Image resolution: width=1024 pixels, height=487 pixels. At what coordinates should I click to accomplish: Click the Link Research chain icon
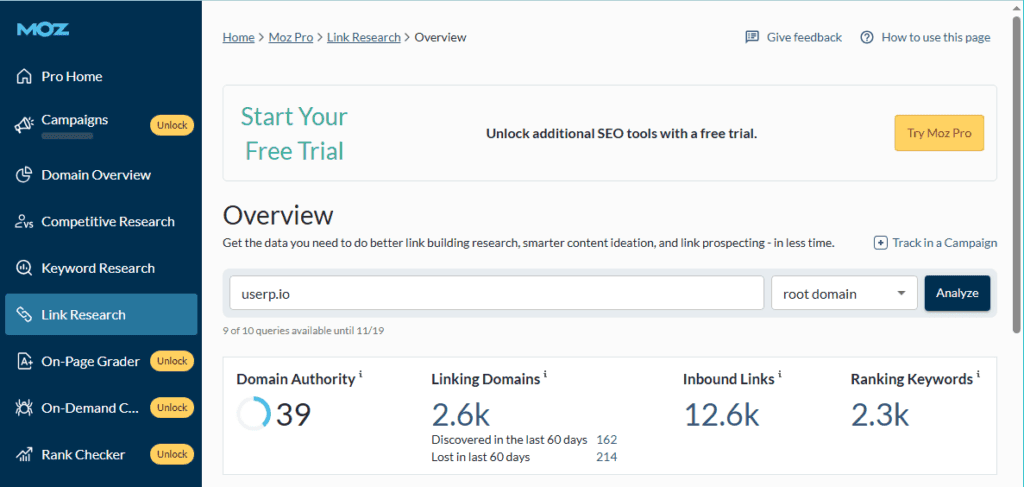[x=24, y=315]
